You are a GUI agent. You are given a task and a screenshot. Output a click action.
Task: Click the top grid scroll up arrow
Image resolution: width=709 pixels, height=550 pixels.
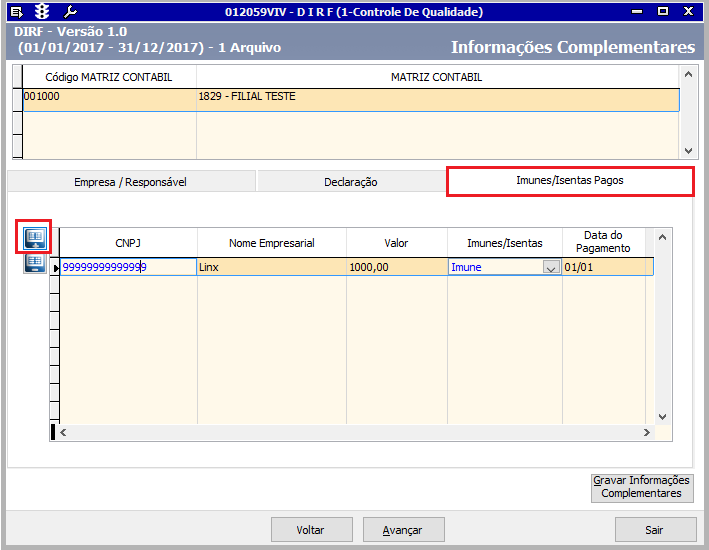[689, 74]
